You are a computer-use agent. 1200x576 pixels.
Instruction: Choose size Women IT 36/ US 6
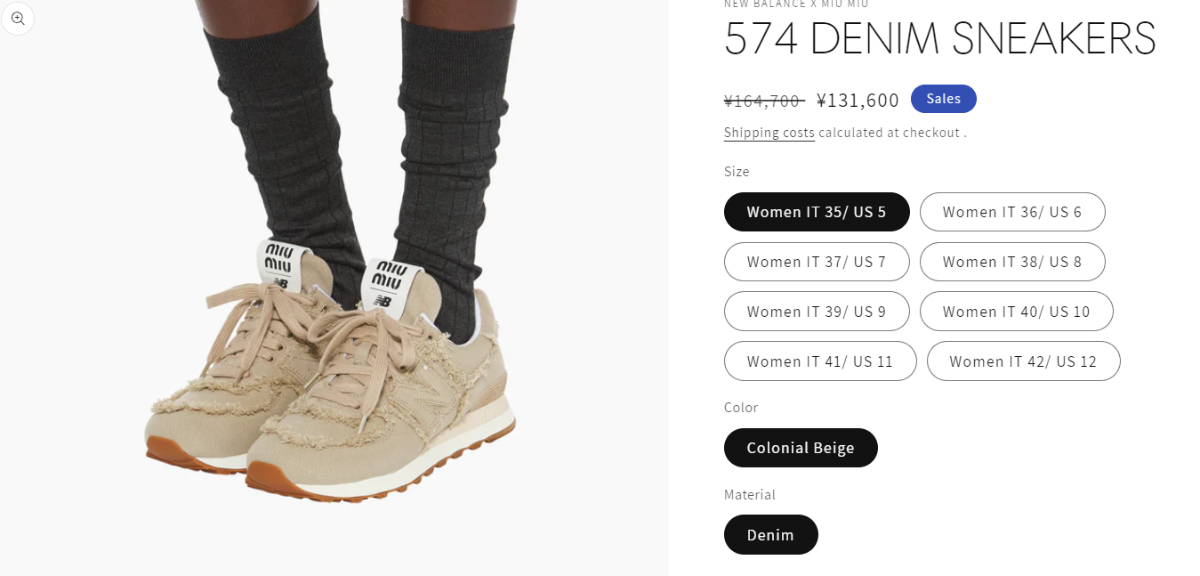click(1012, 212)
